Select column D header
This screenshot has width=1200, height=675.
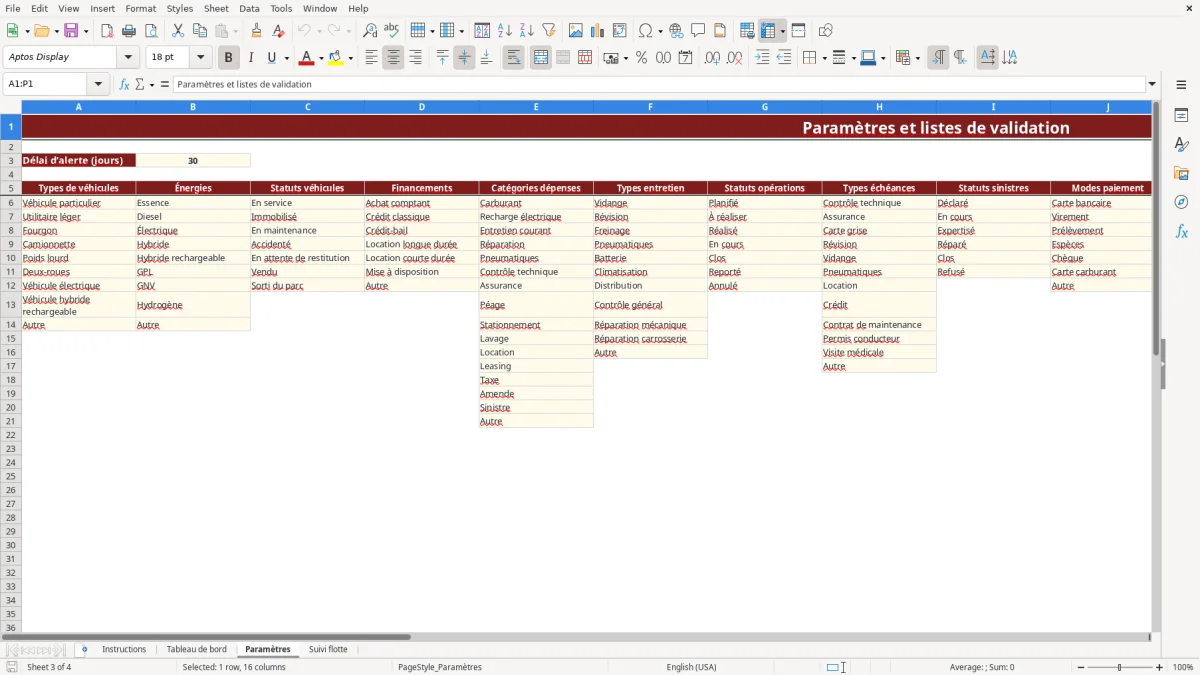[x=421, y=107]
